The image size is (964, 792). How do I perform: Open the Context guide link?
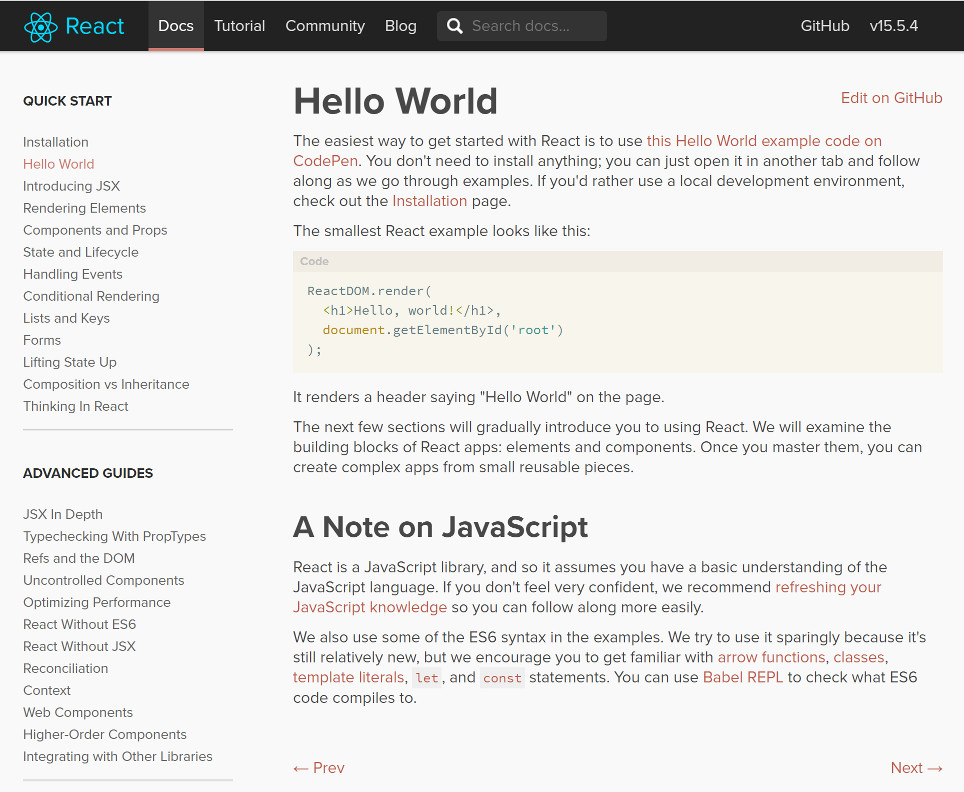(x=47, y=691)
